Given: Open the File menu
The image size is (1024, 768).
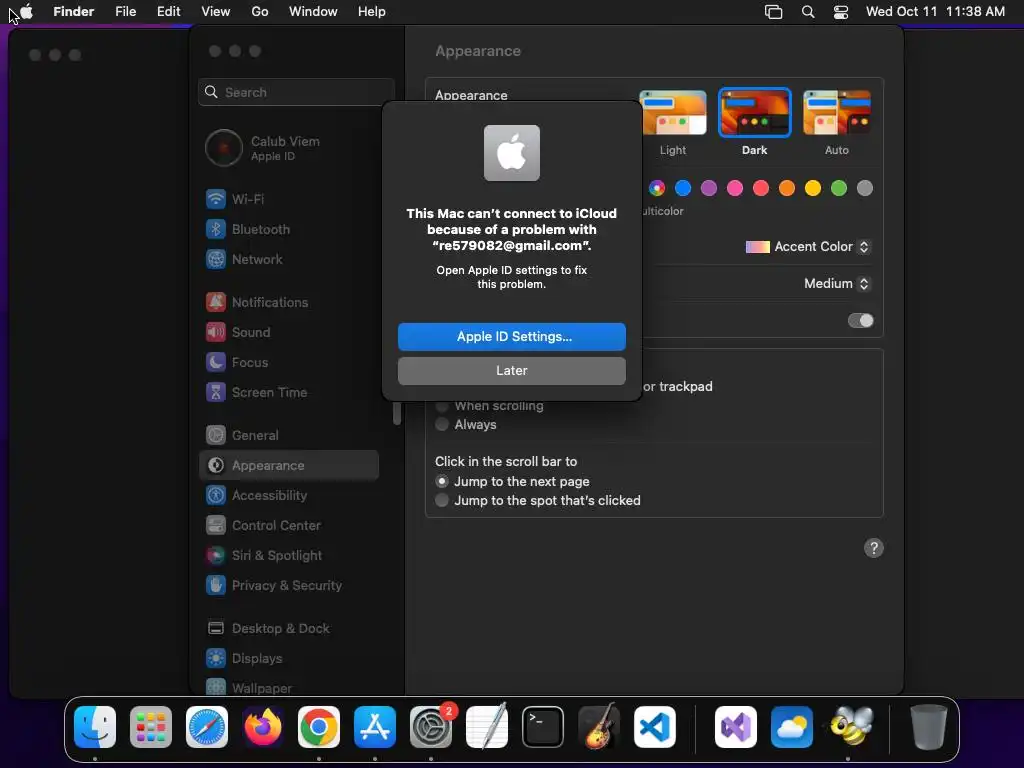Looking at the screenshot, I should [x=125, y=12].
